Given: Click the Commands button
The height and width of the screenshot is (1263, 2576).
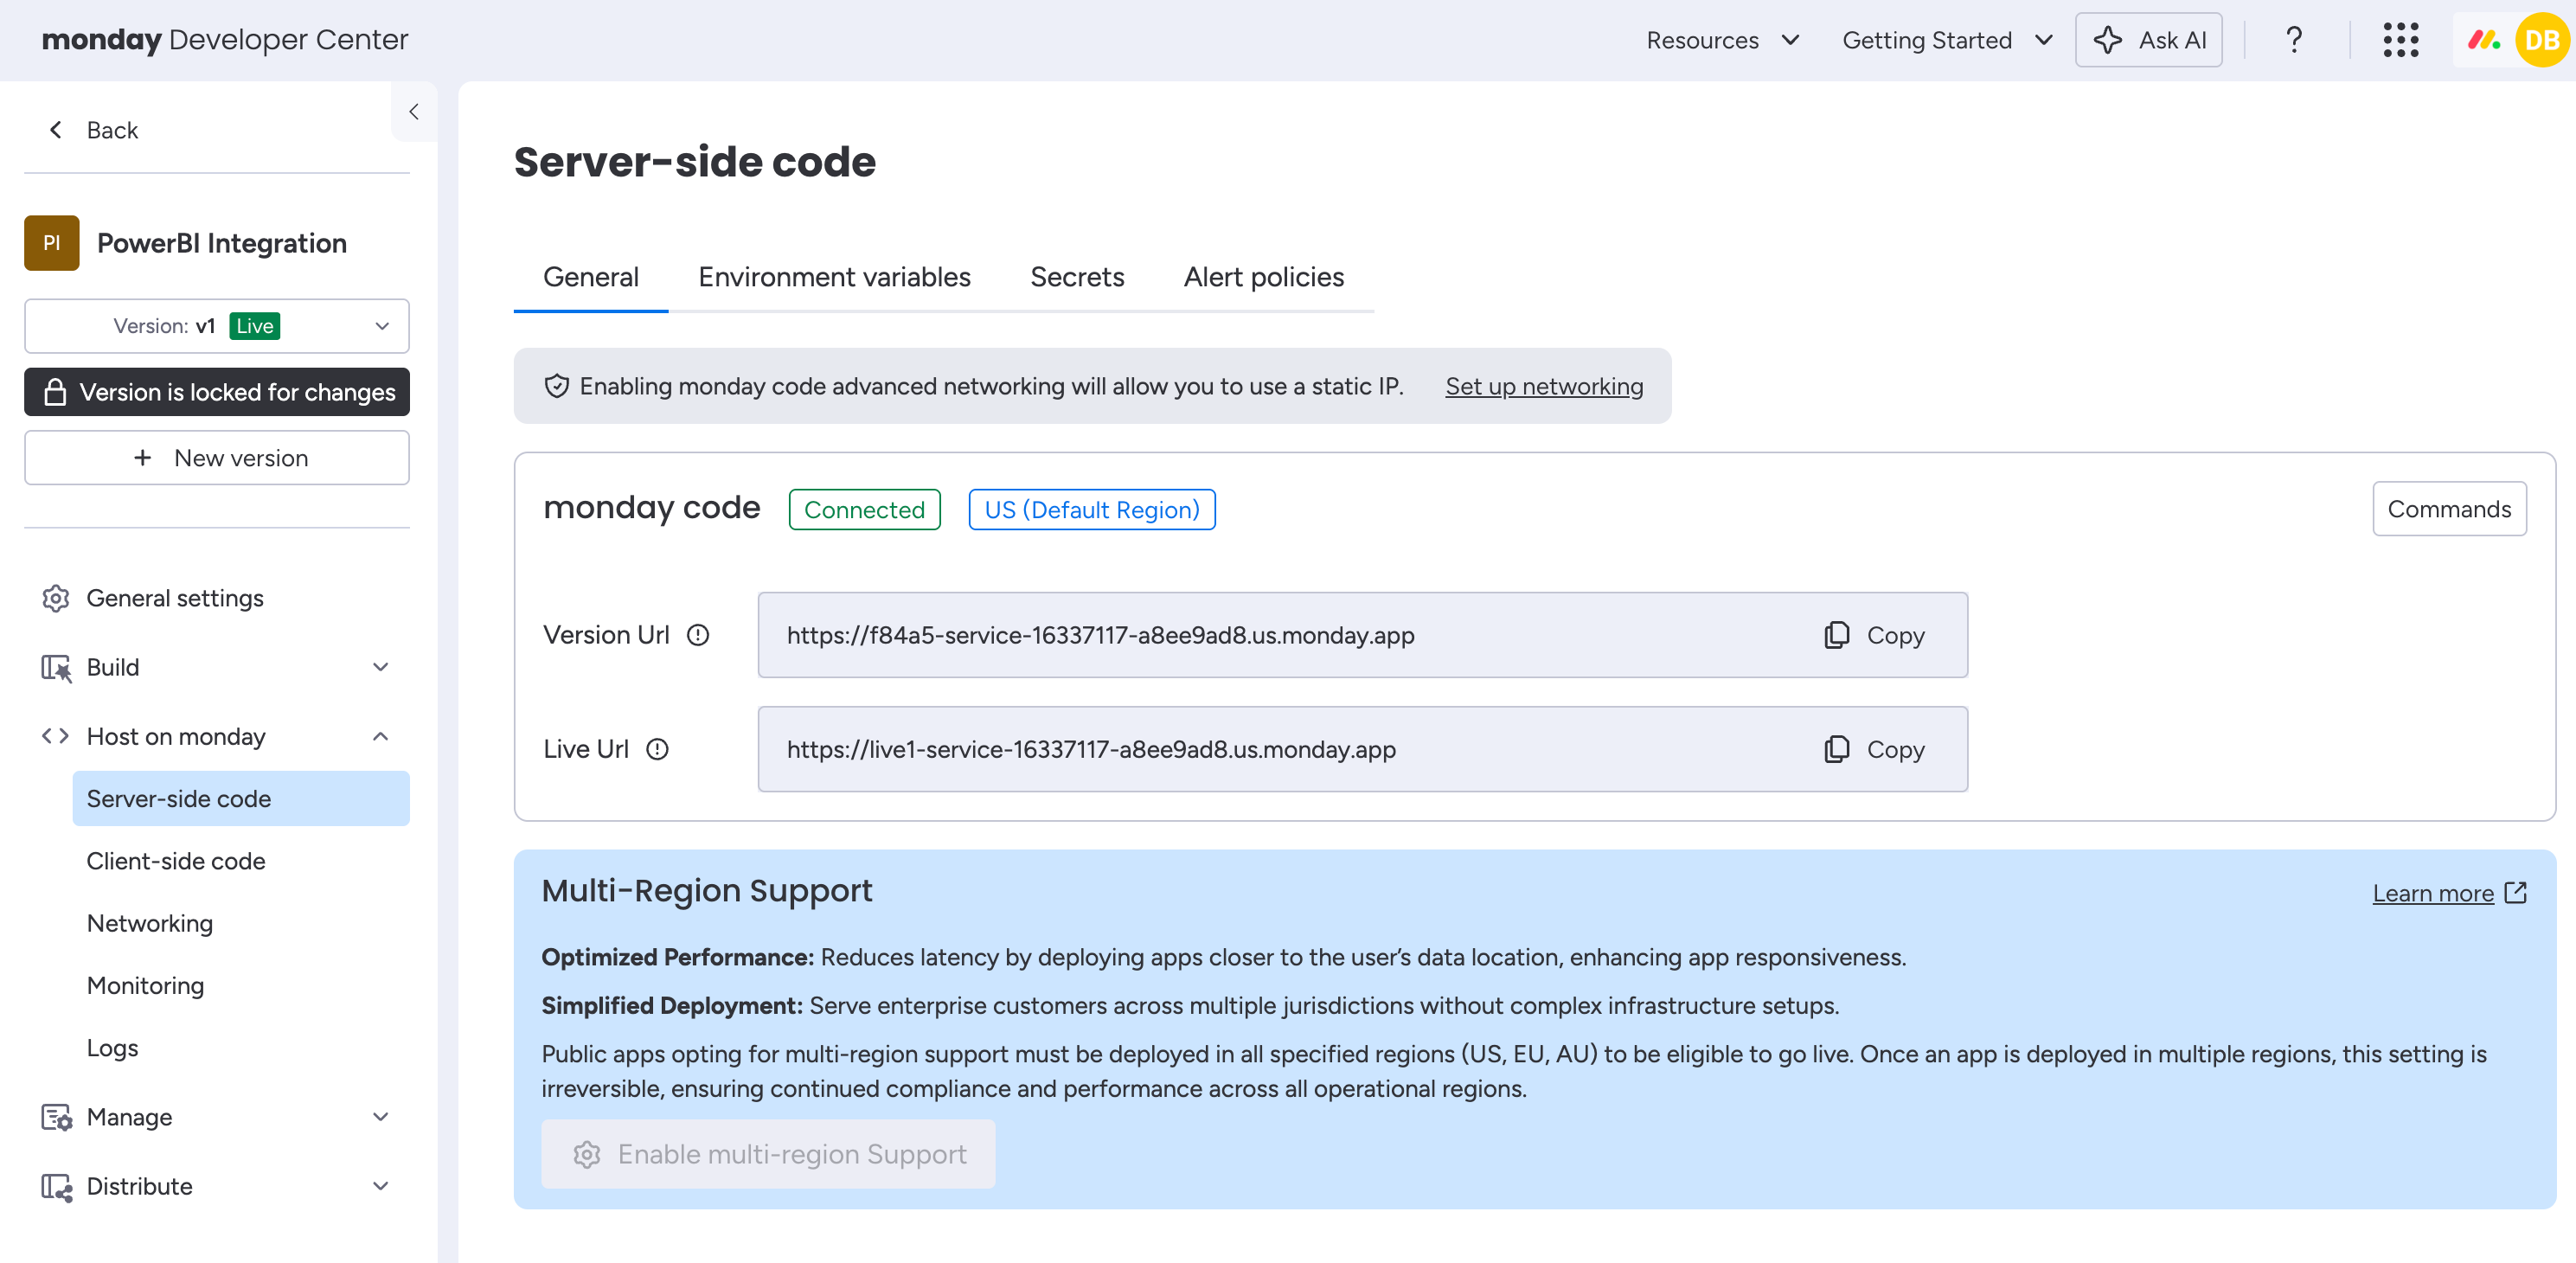Looking at the screenshot, I should (2449, 509).
